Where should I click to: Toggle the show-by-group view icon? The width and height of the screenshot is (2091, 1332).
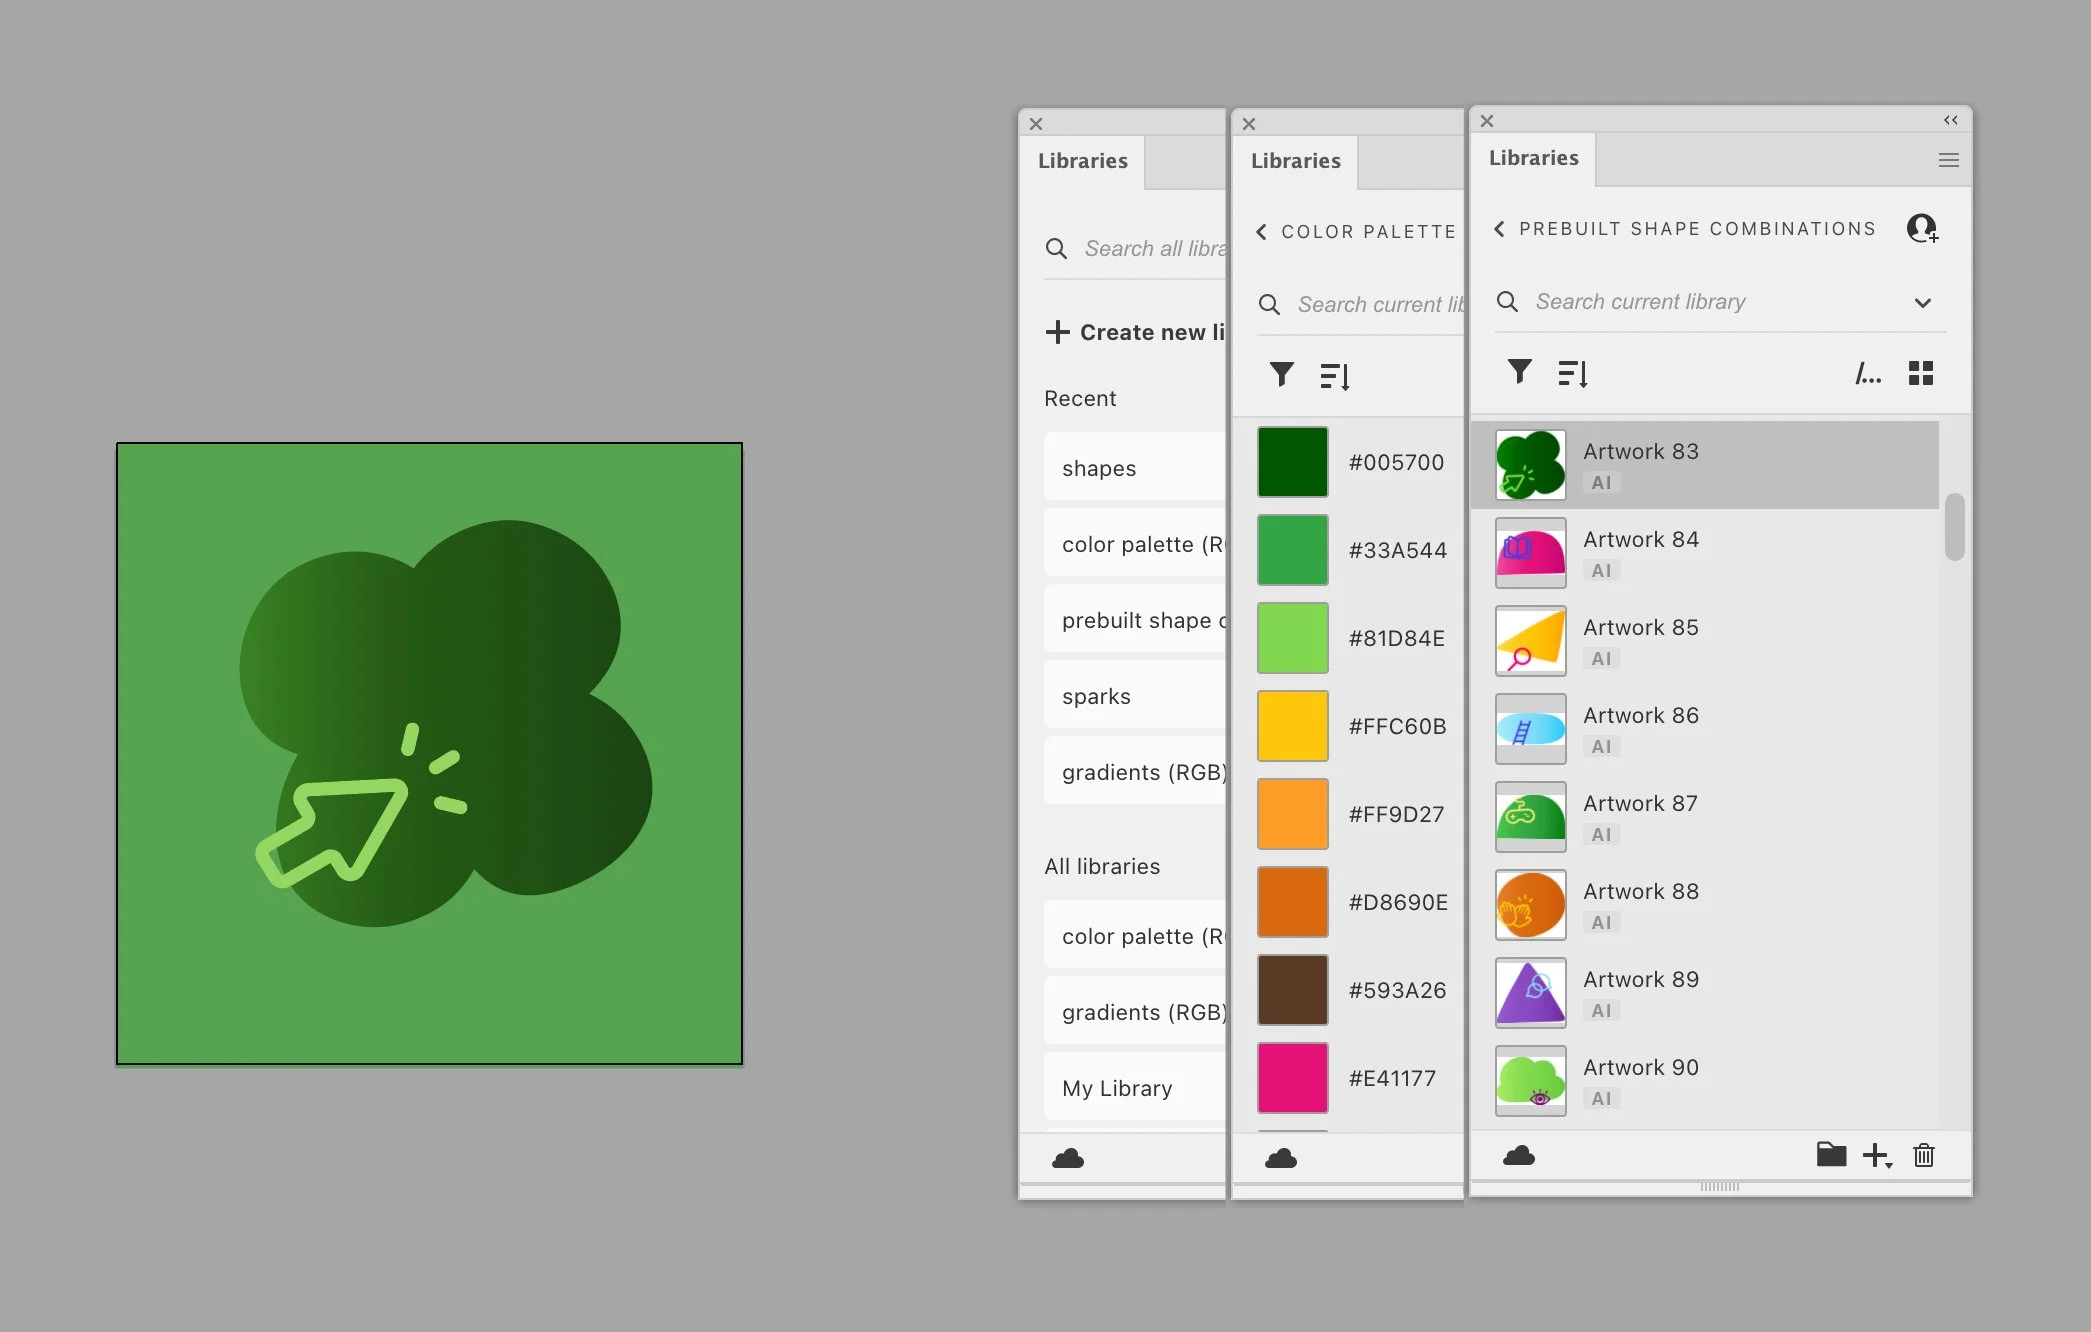click(1867, 374)
